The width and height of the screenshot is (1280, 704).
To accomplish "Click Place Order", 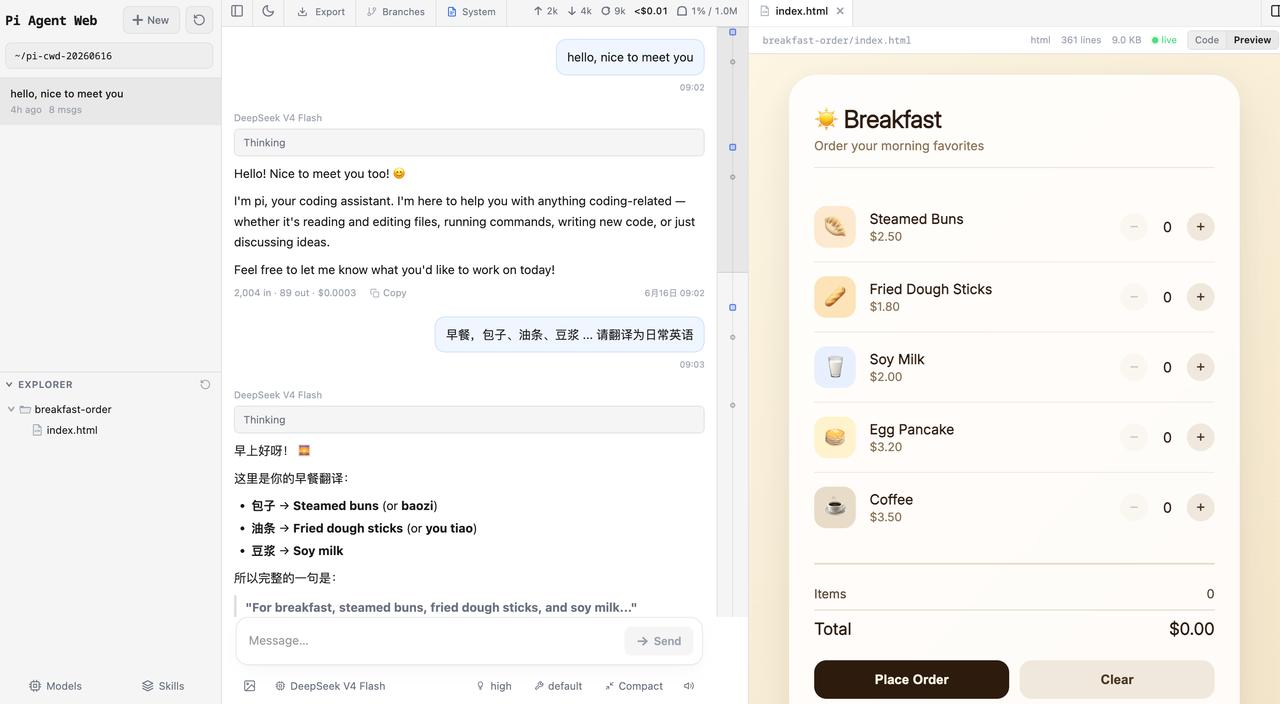I will click(x=911, y=679).
